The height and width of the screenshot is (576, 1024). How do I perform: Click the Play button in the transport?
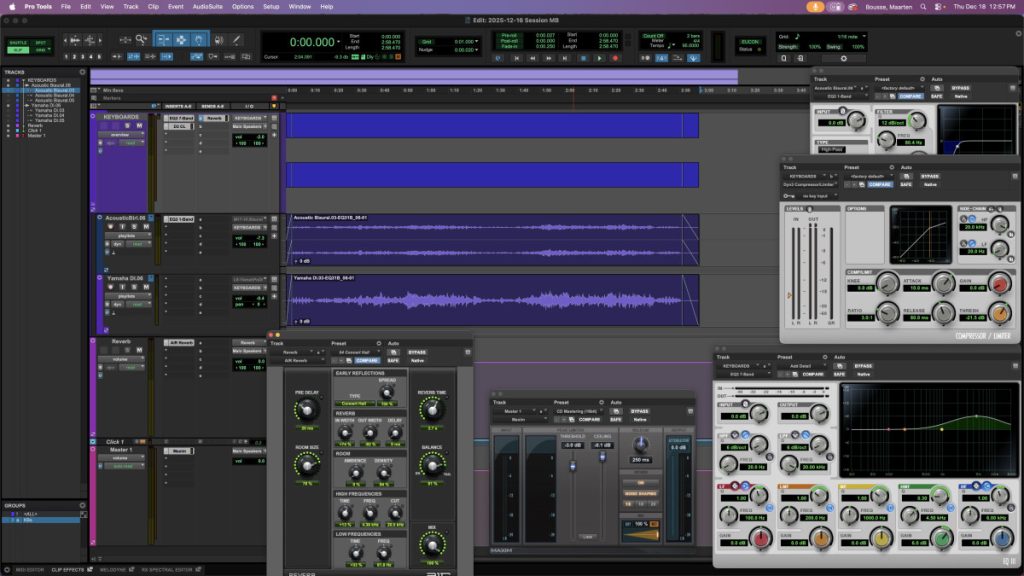click(x=600, y=58)
